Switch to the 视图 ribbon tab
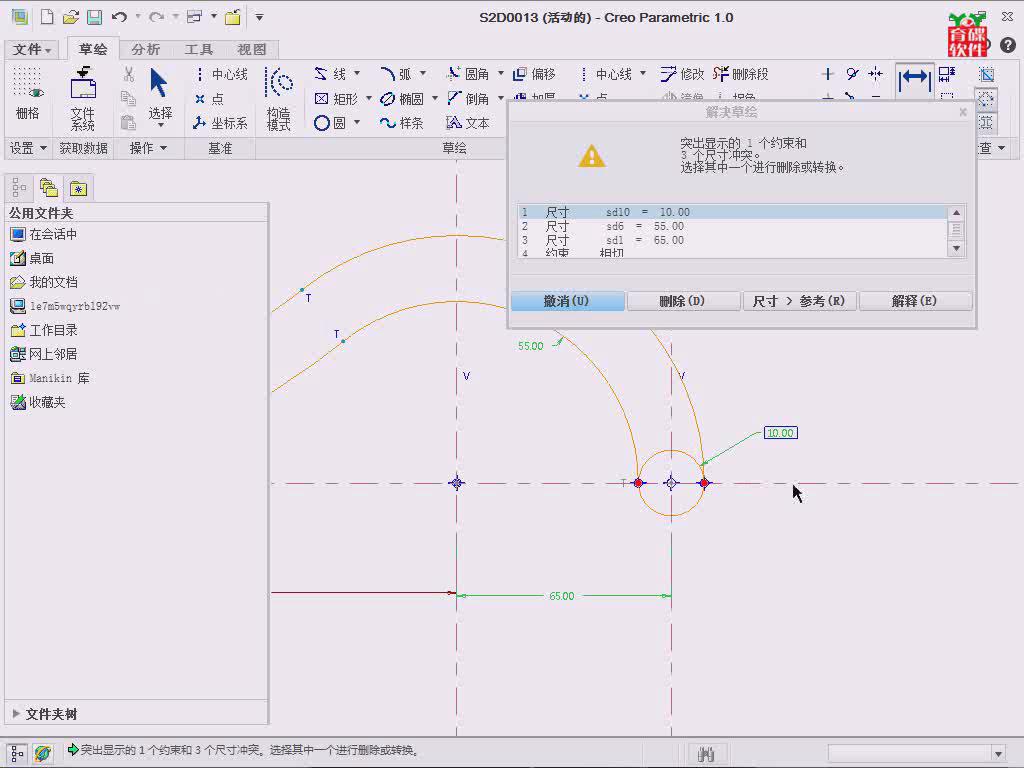1024x768 pixels. tap(251, 50)
